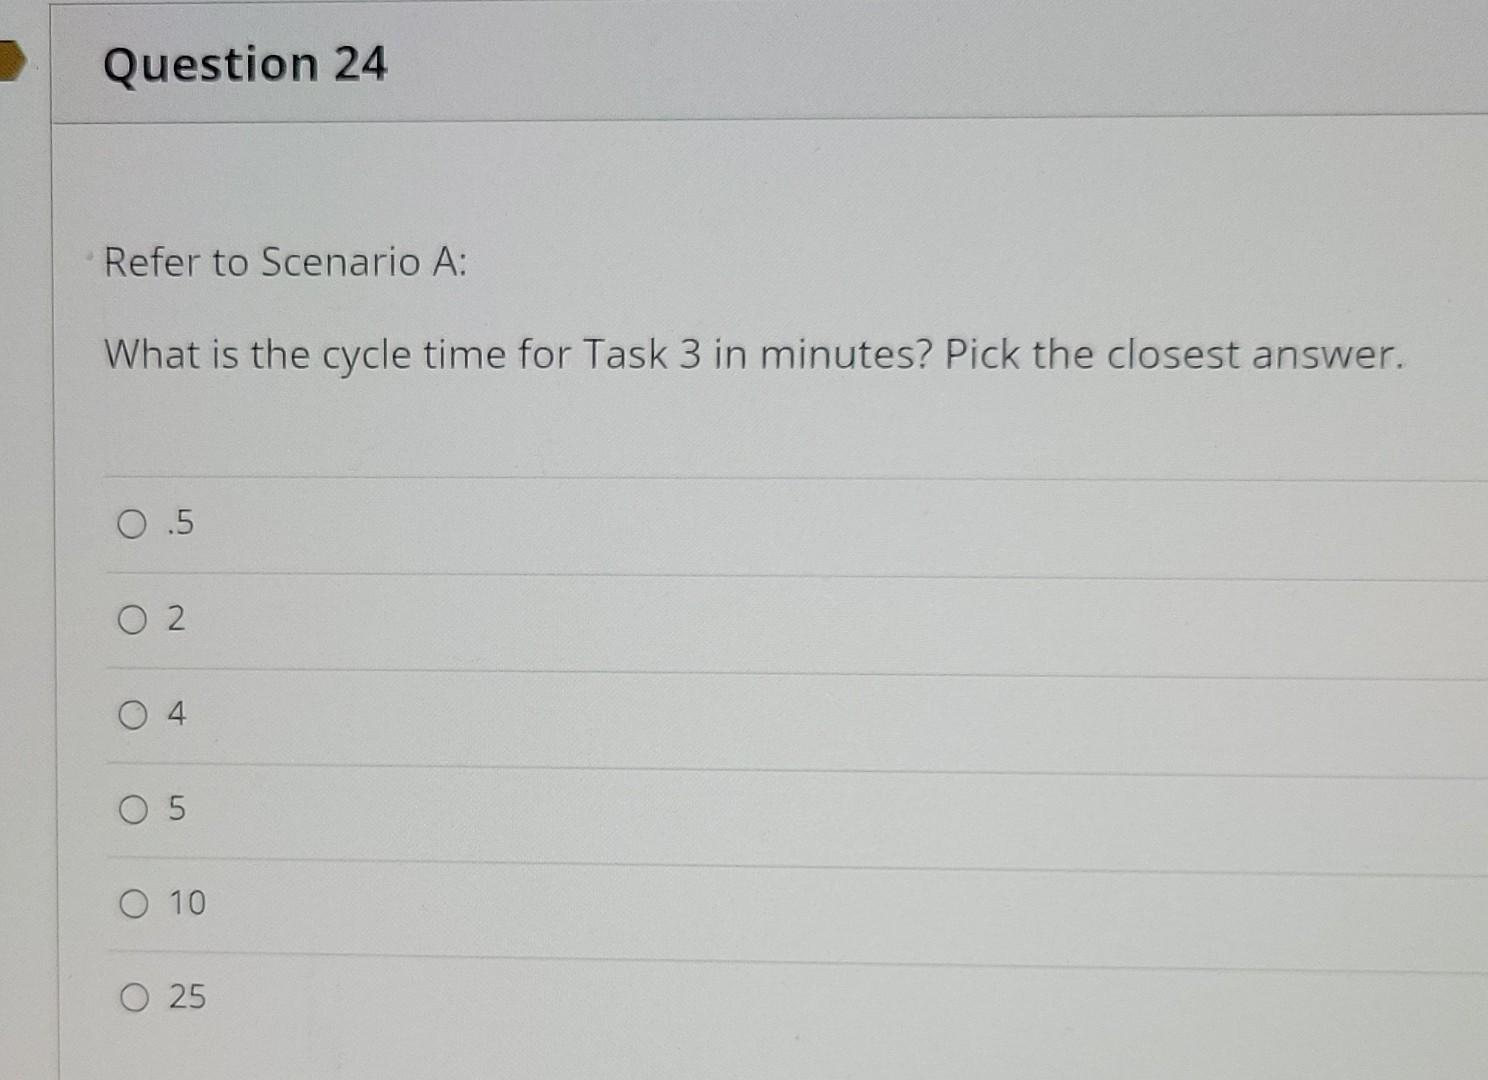Click the 5 answer label text

[177, 808]
